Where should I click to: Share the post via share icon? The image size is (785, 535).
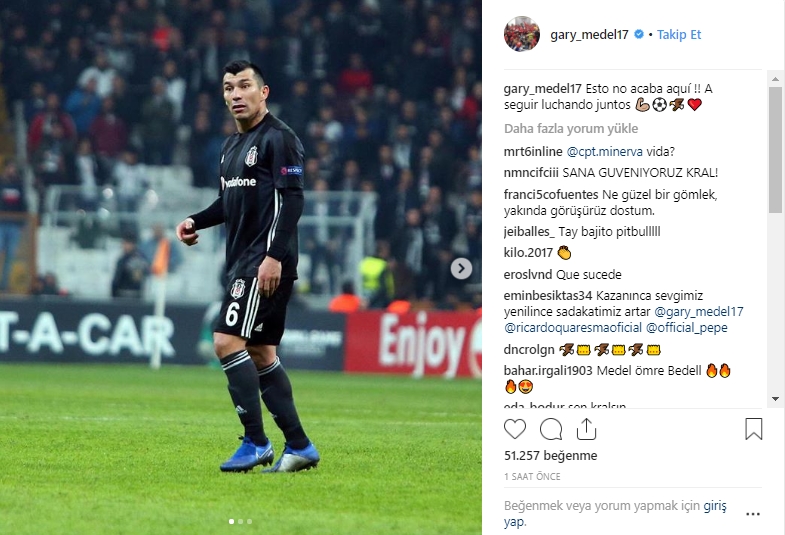tap(586, 429)
